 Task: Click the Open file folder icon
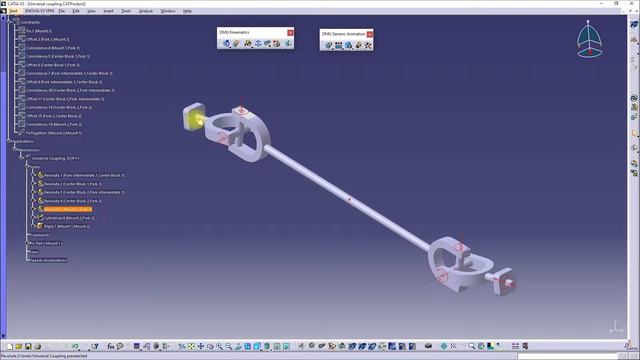tap(19, 346)
